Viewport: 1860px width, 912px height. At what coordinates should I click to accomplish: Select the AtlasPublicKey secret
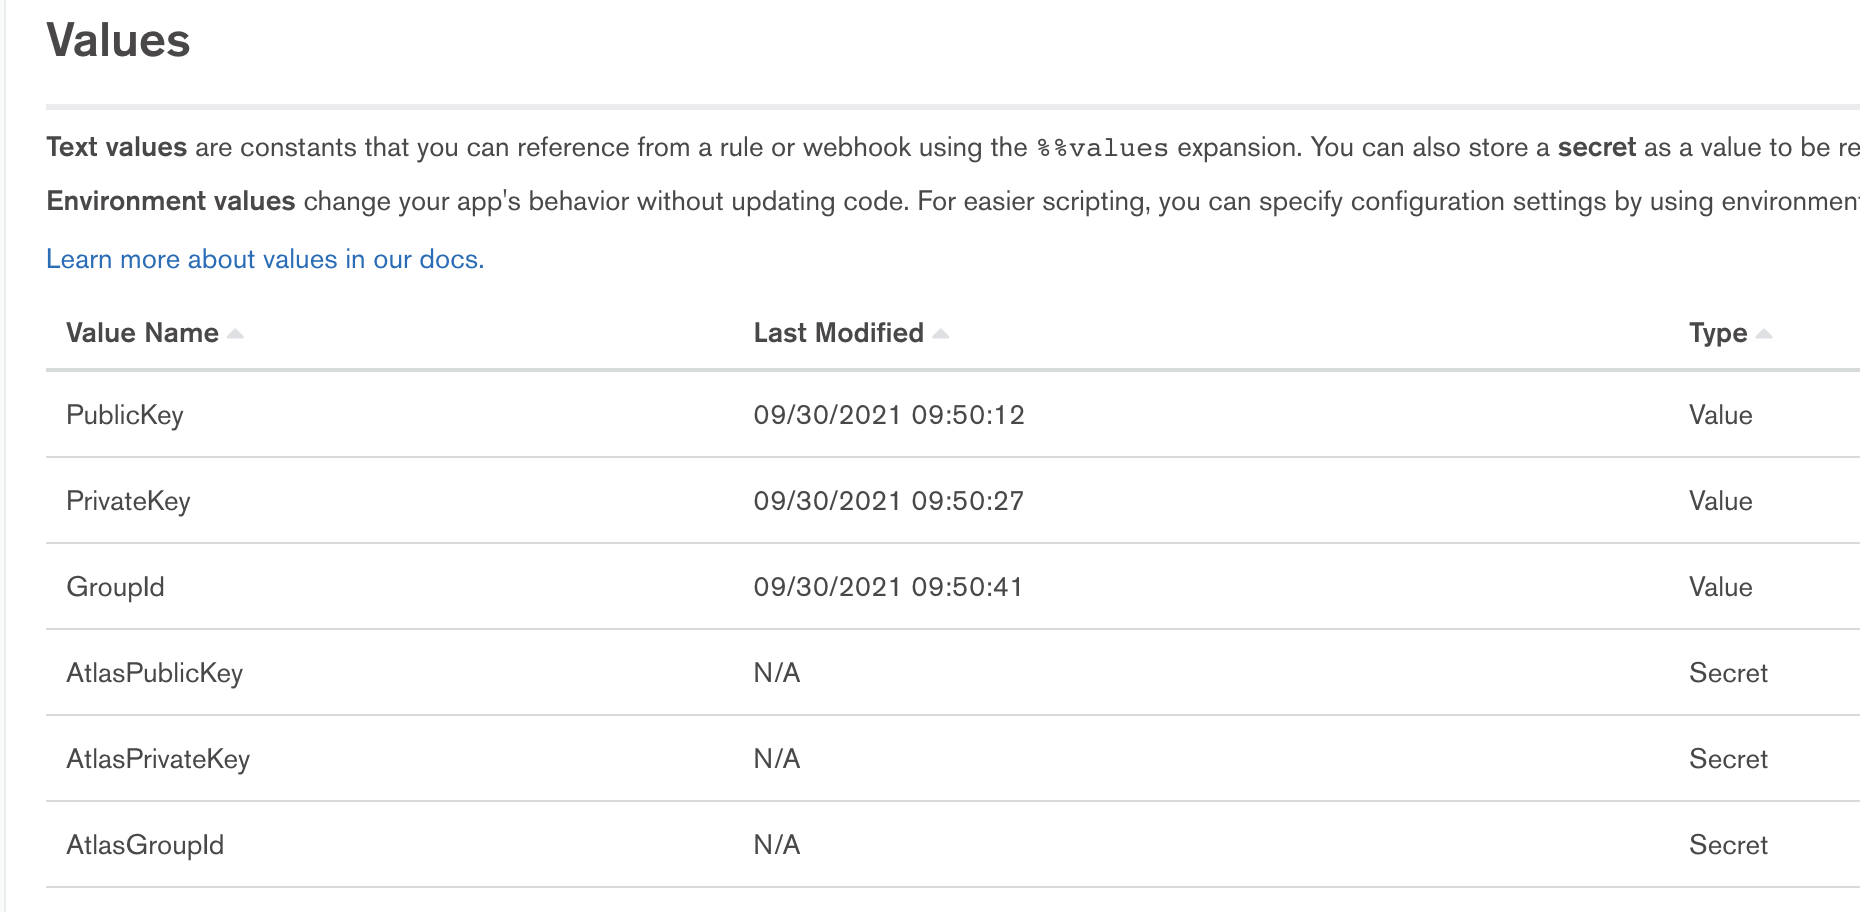point(154,673)
